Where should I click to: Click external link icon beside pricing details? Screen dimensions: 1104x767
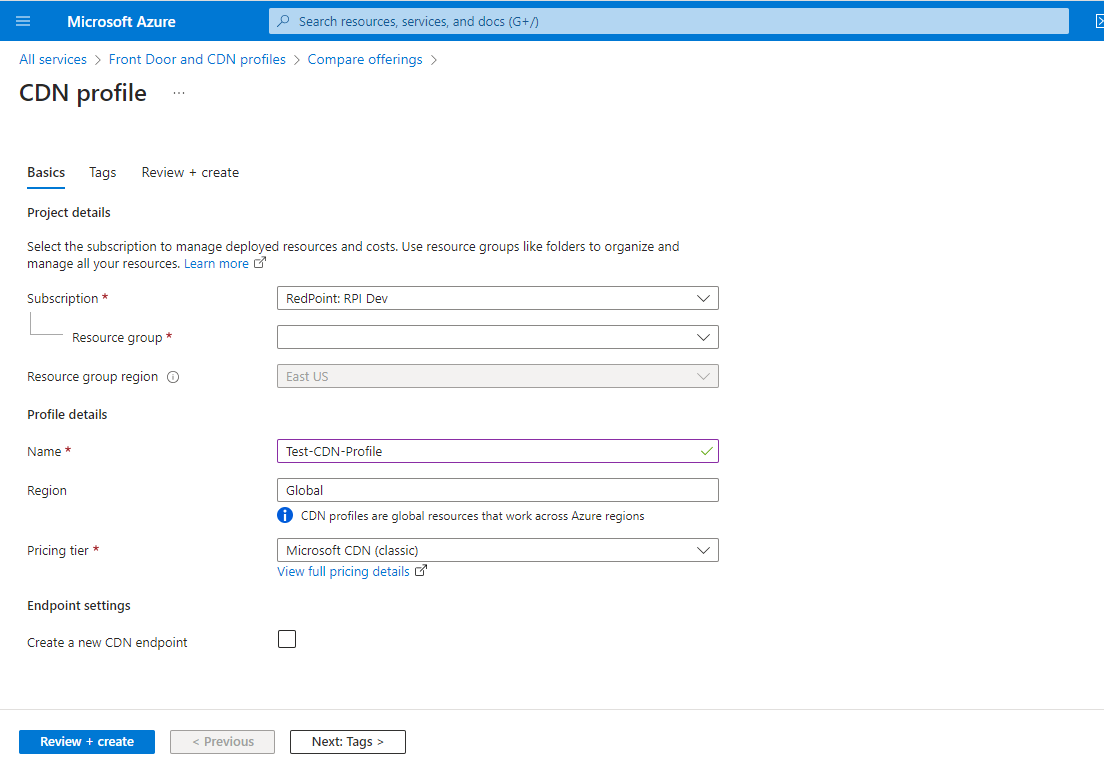coord(421,571)
